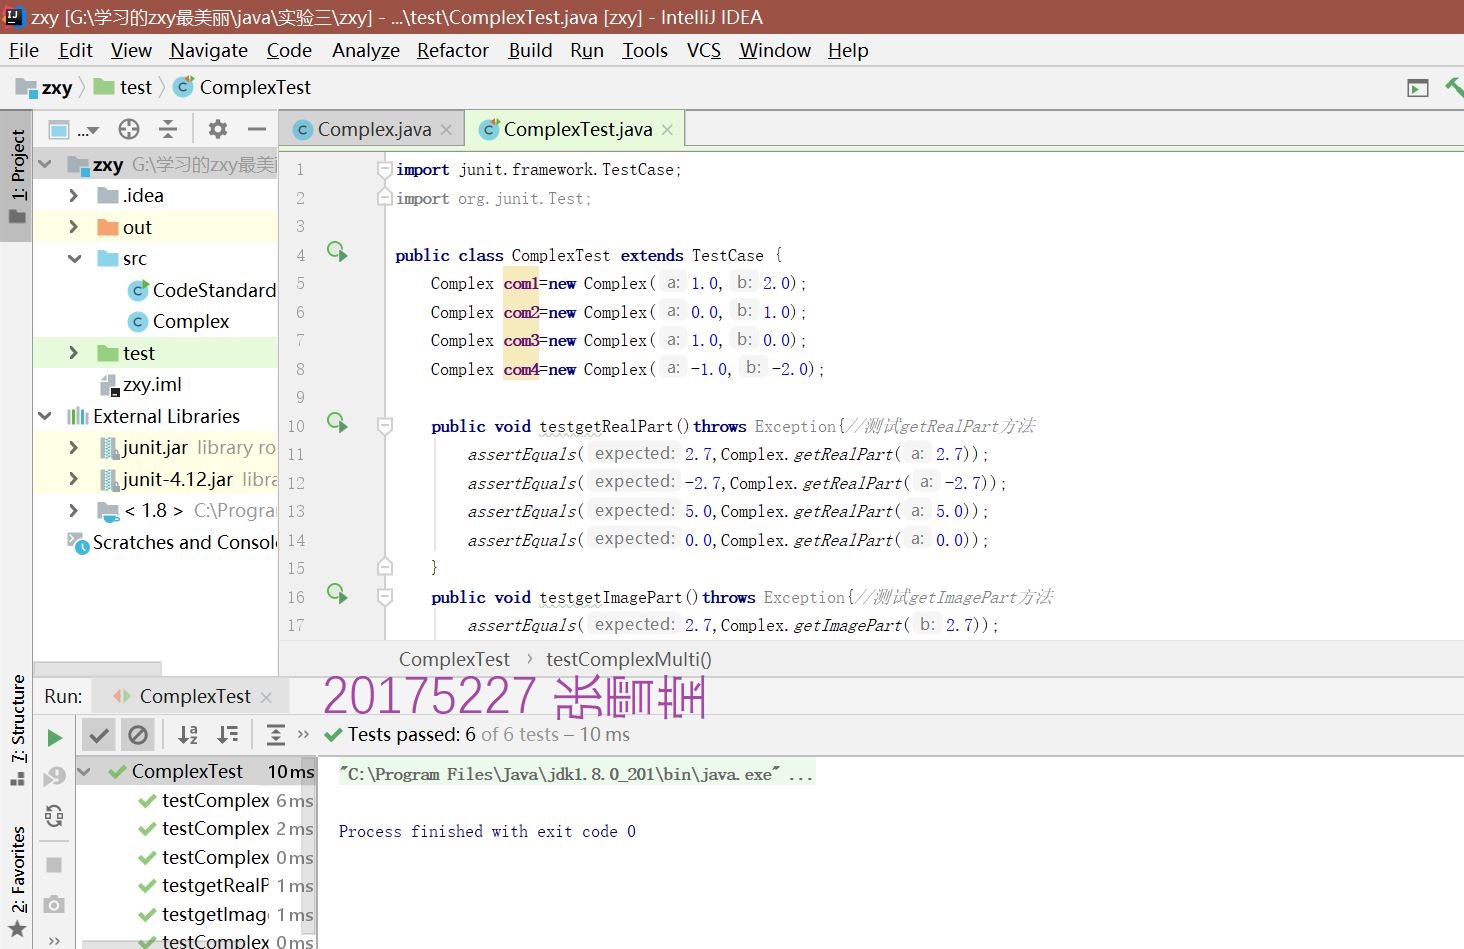Image resolution: width=1464 pixels, height=949 pixels.
Task: Click zxy in the navigation bar
Action: pyautogui.click(x=45, y=88)
